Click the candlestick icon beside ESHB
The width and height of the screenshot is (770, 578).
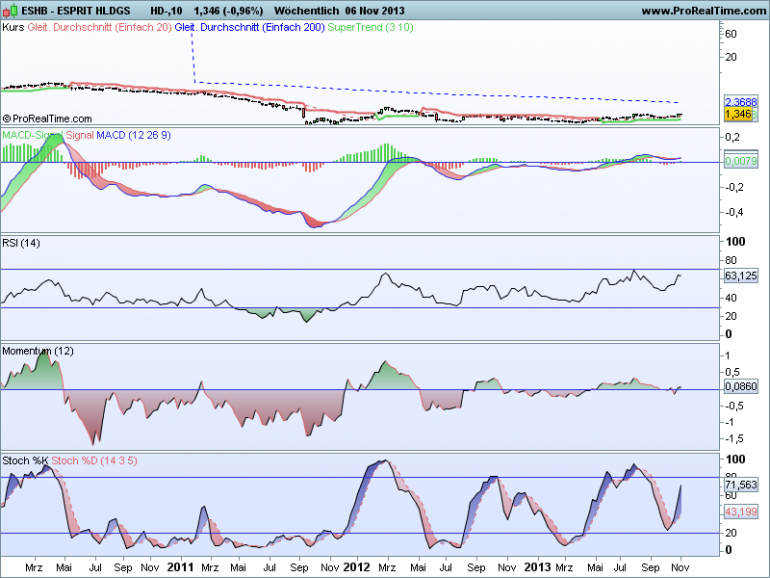(x=11, y=10)
